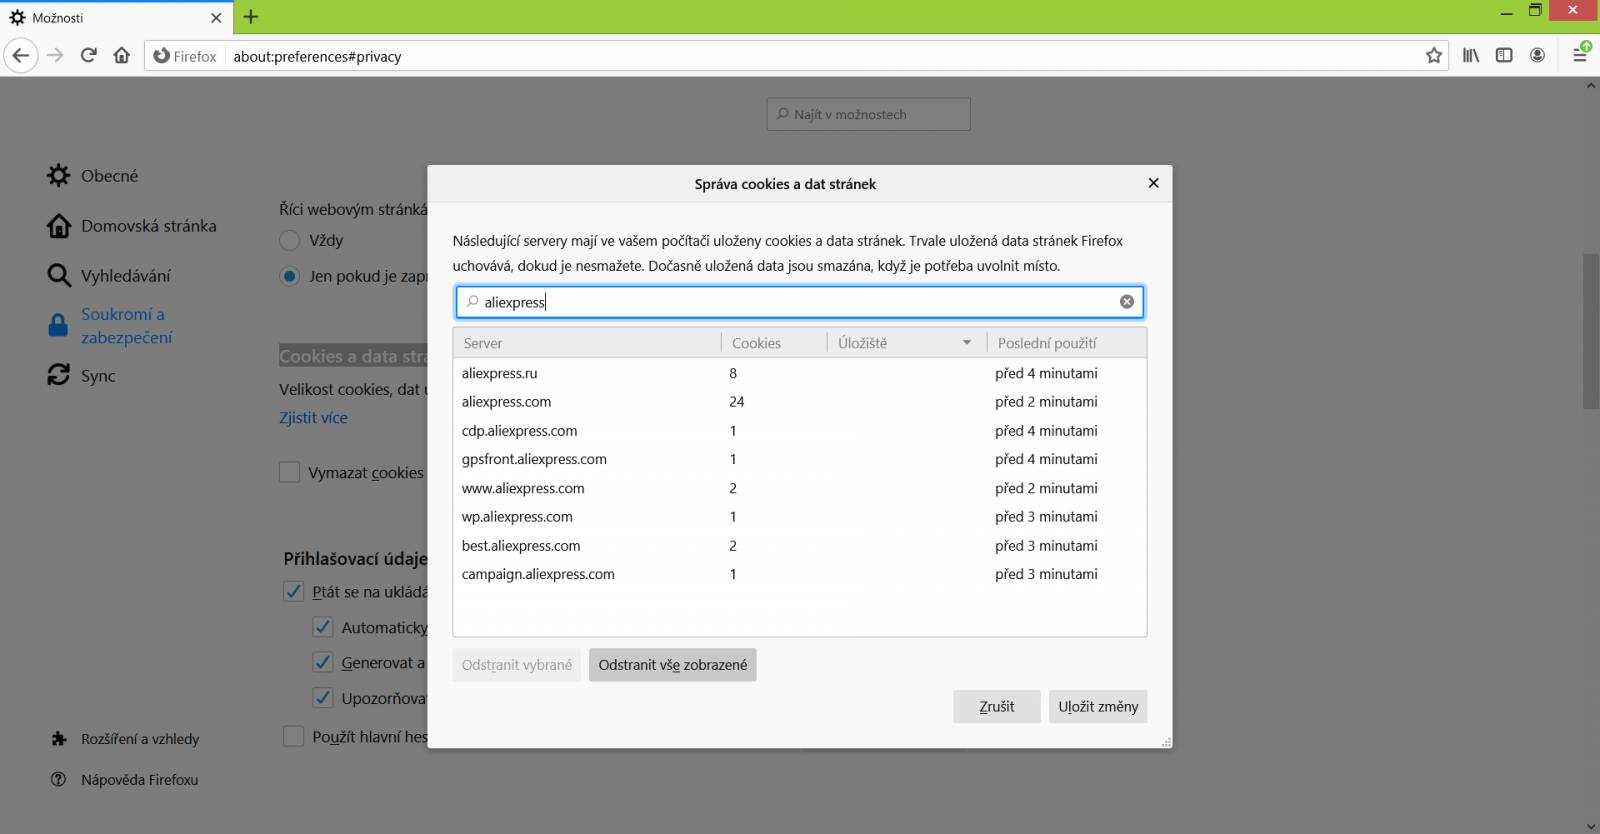1600x834 pixels.
Task: Go back with the browser back arrow
Action: click(x=21, y=56)
